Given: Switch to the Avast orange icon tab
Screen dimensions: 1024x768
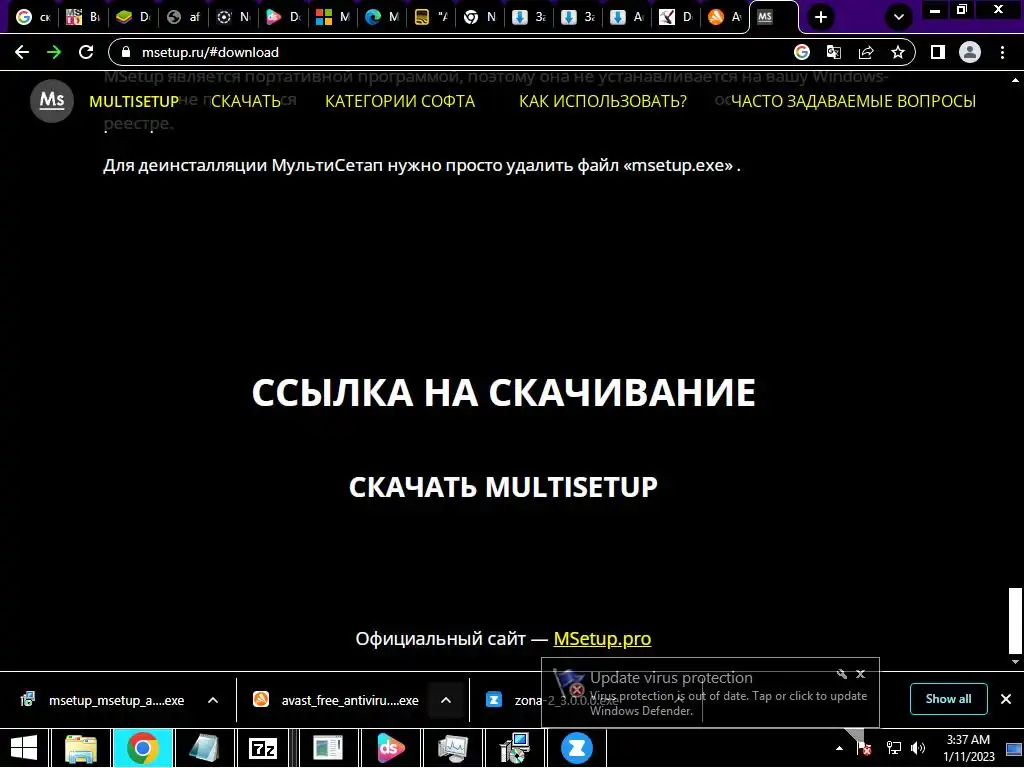Looking at the screenshot, I should point(724,17).
